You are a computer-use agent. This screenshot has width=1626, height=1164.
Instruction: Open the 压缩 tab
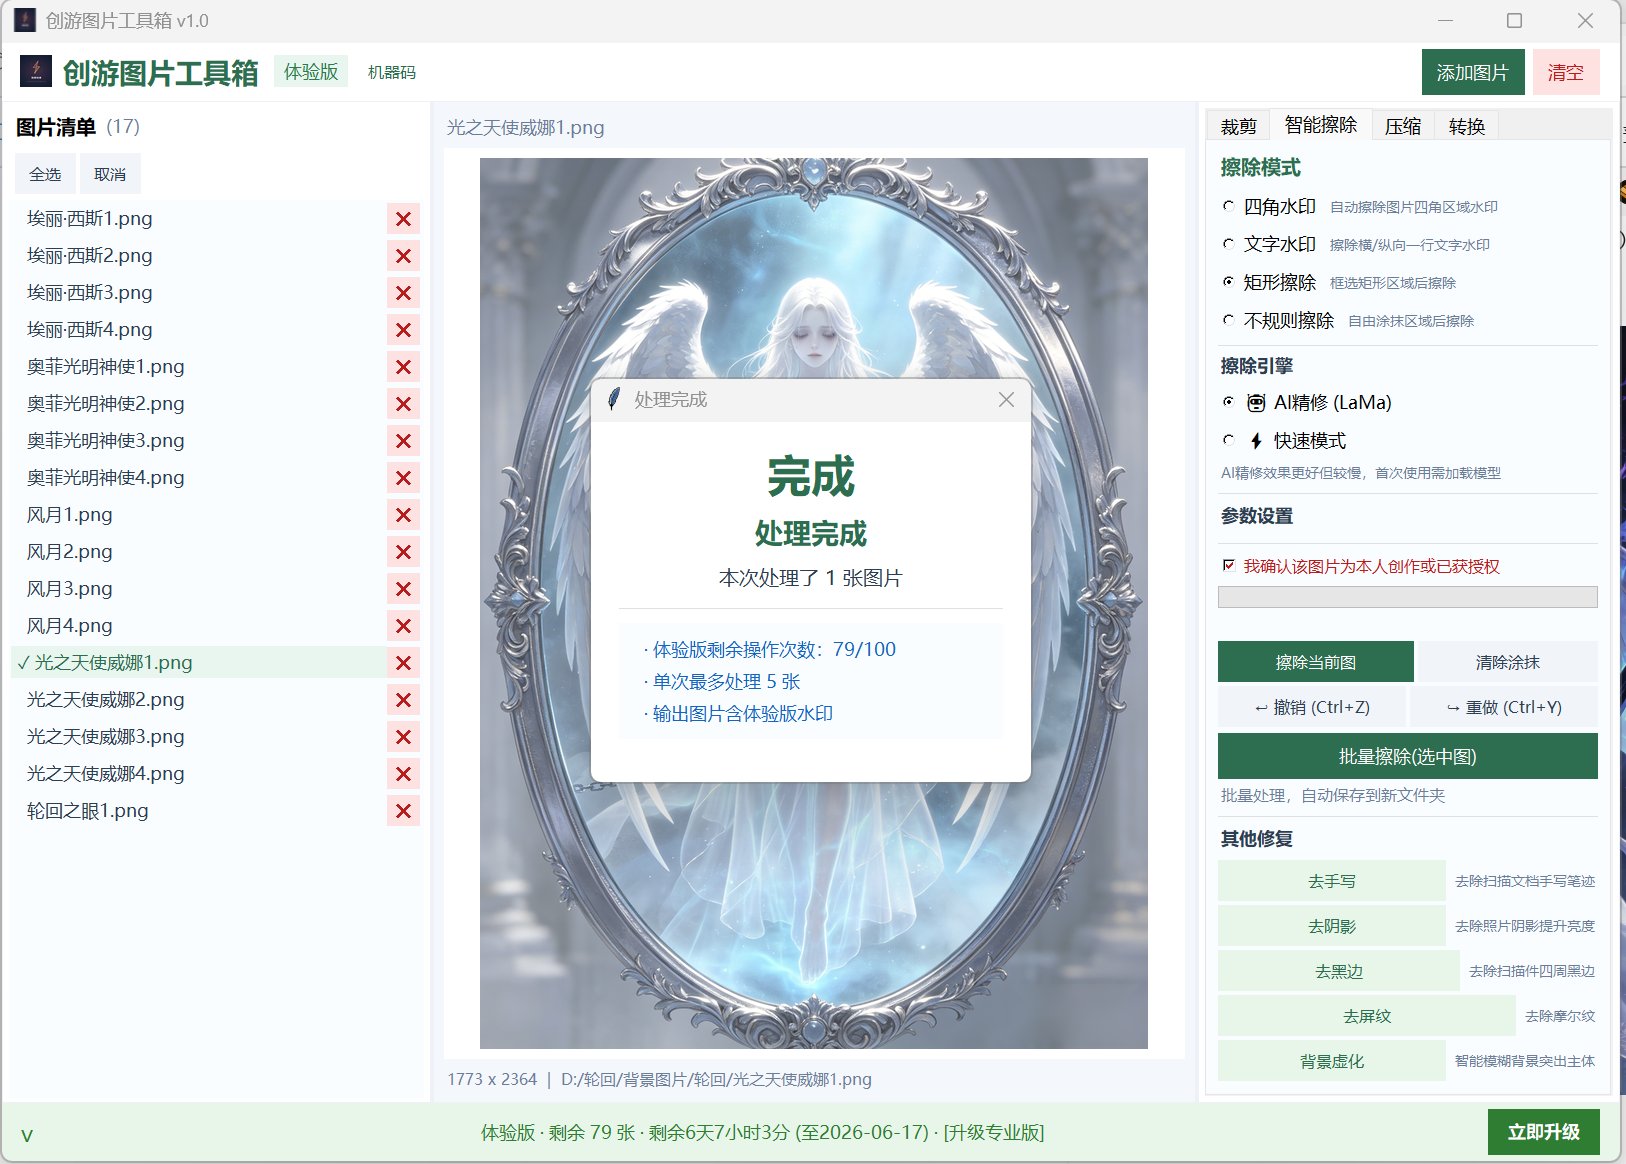tap(1403, 126)
